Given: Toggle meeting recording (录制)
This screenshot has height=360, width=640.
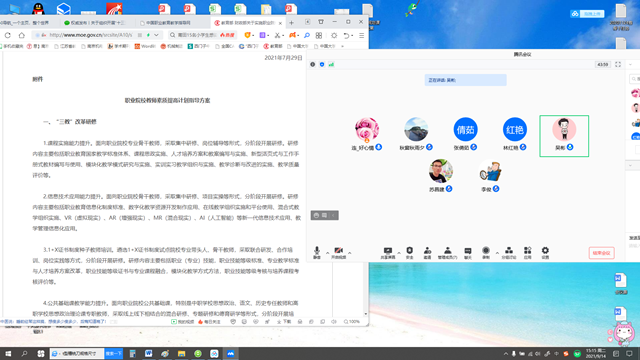Looking at the screenshot, I should [x=486, y=253].
